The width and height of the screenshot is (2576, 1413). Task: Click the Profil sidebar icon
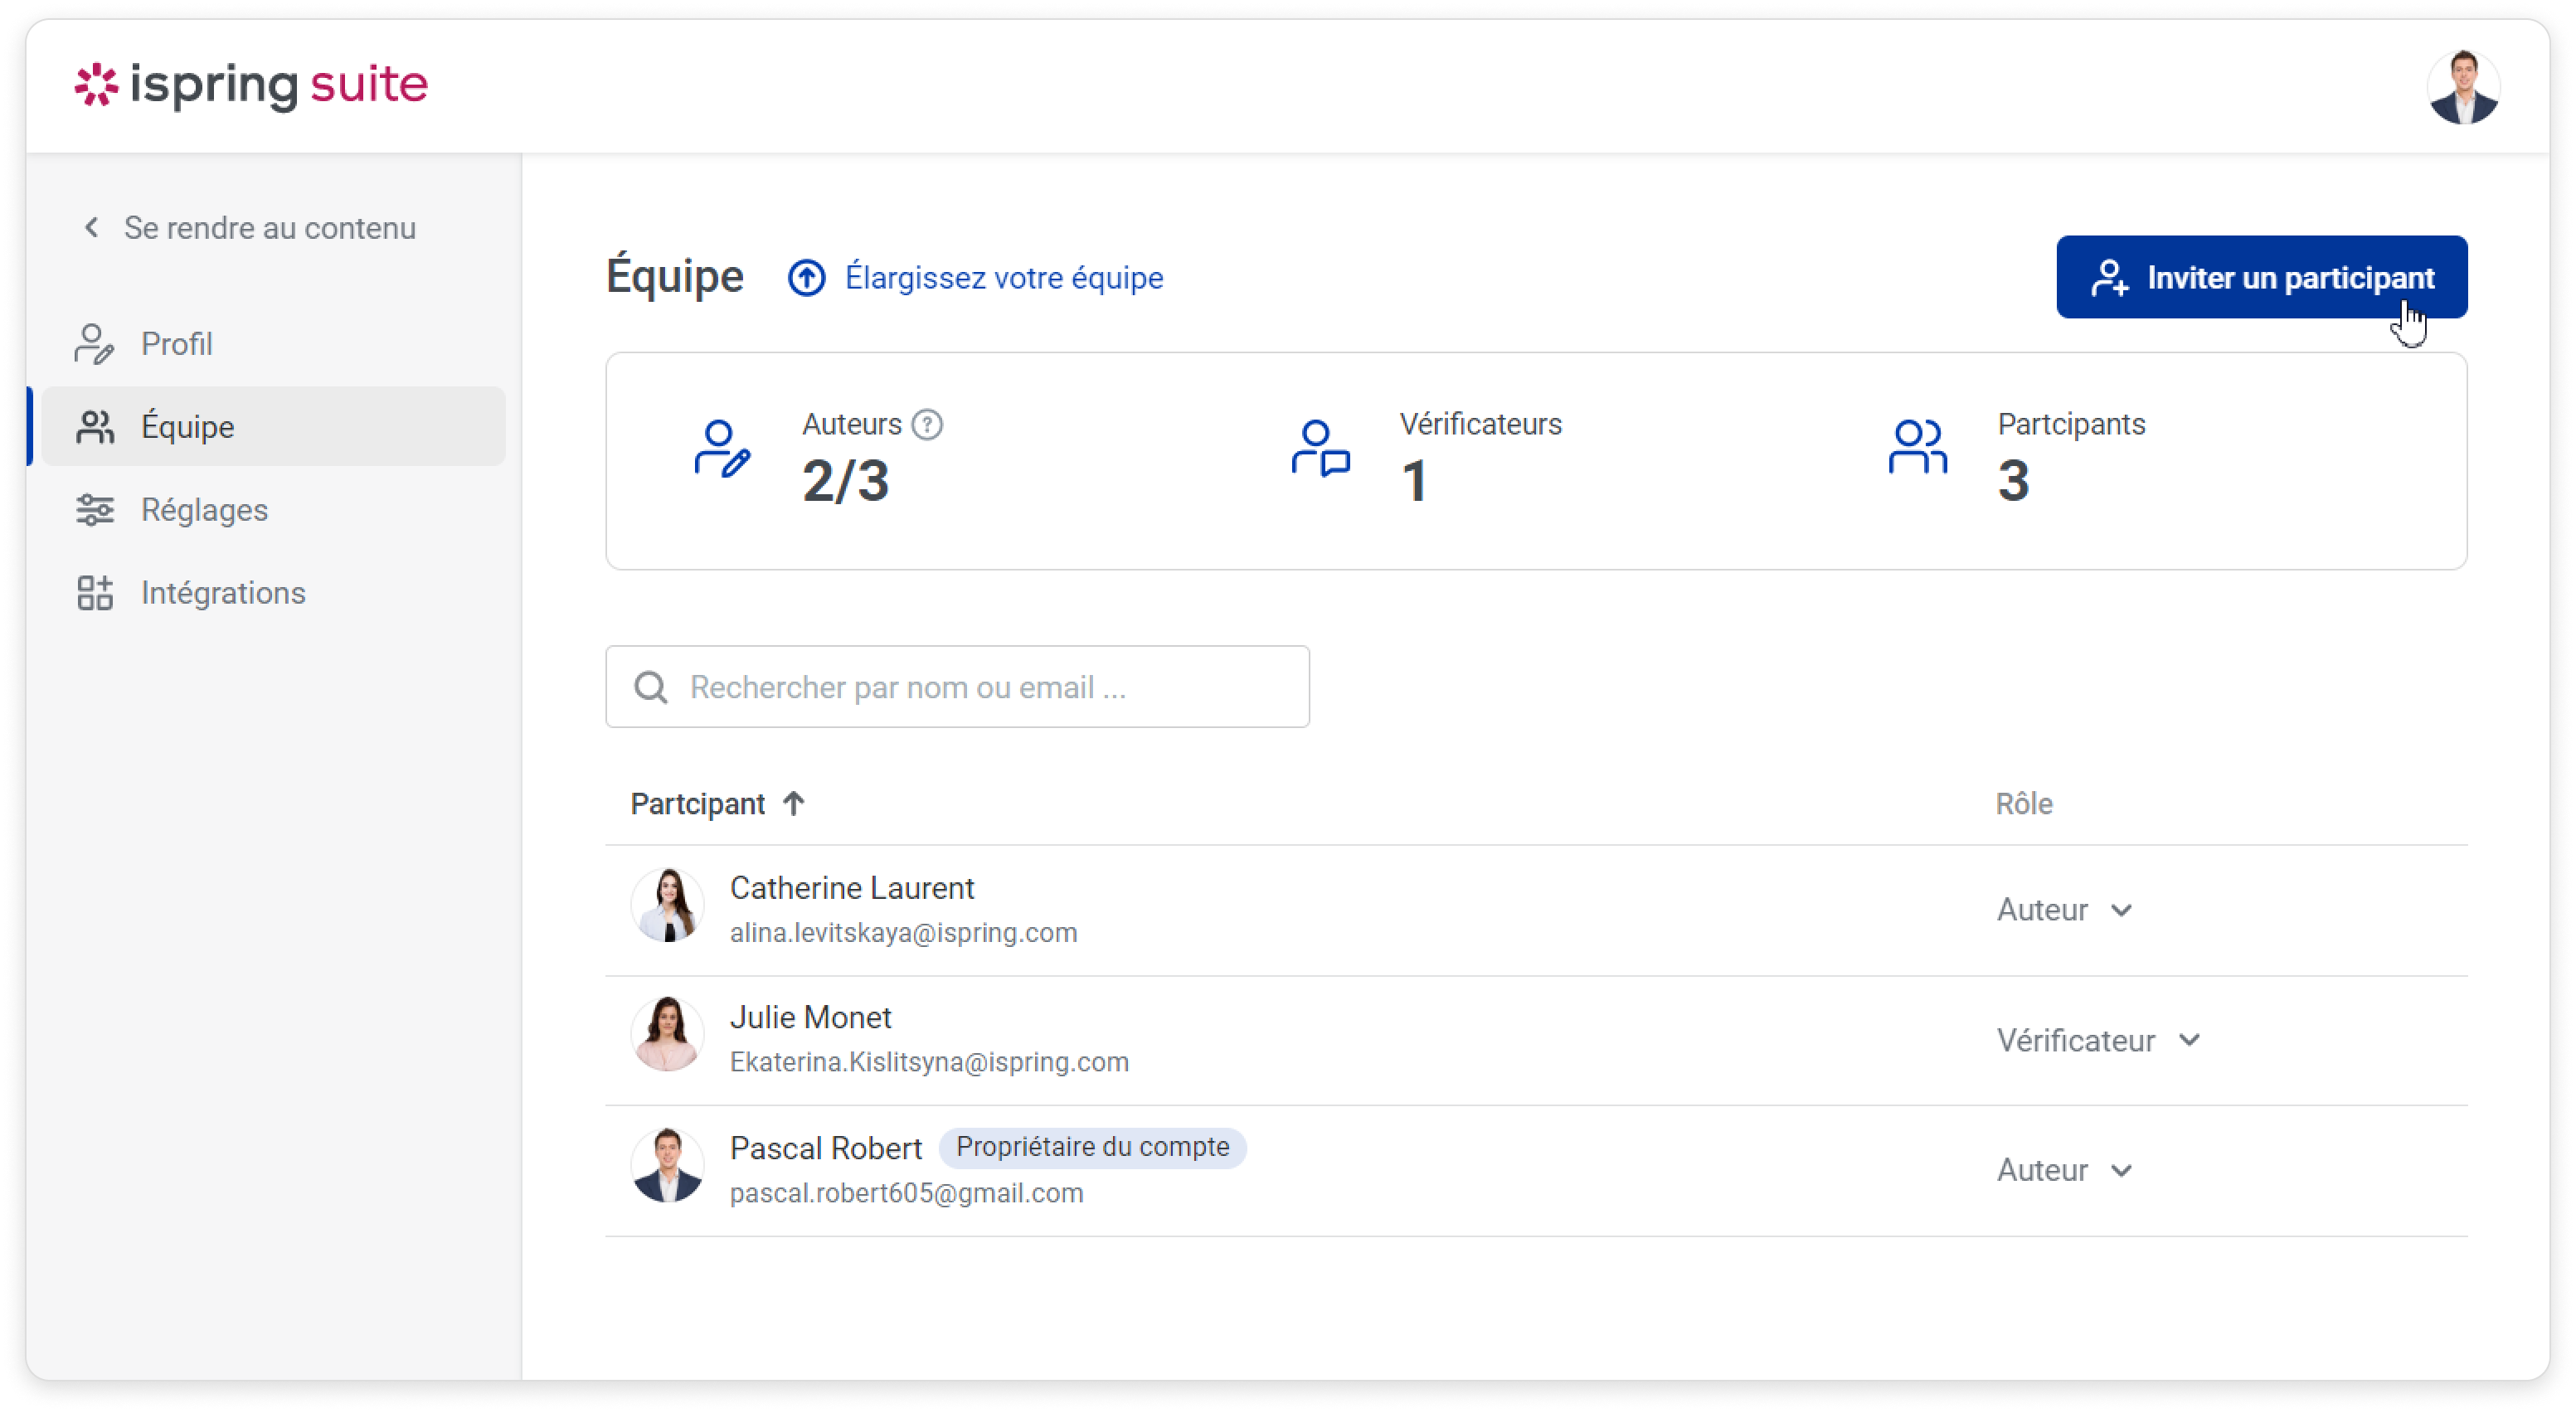coord(94,344)
